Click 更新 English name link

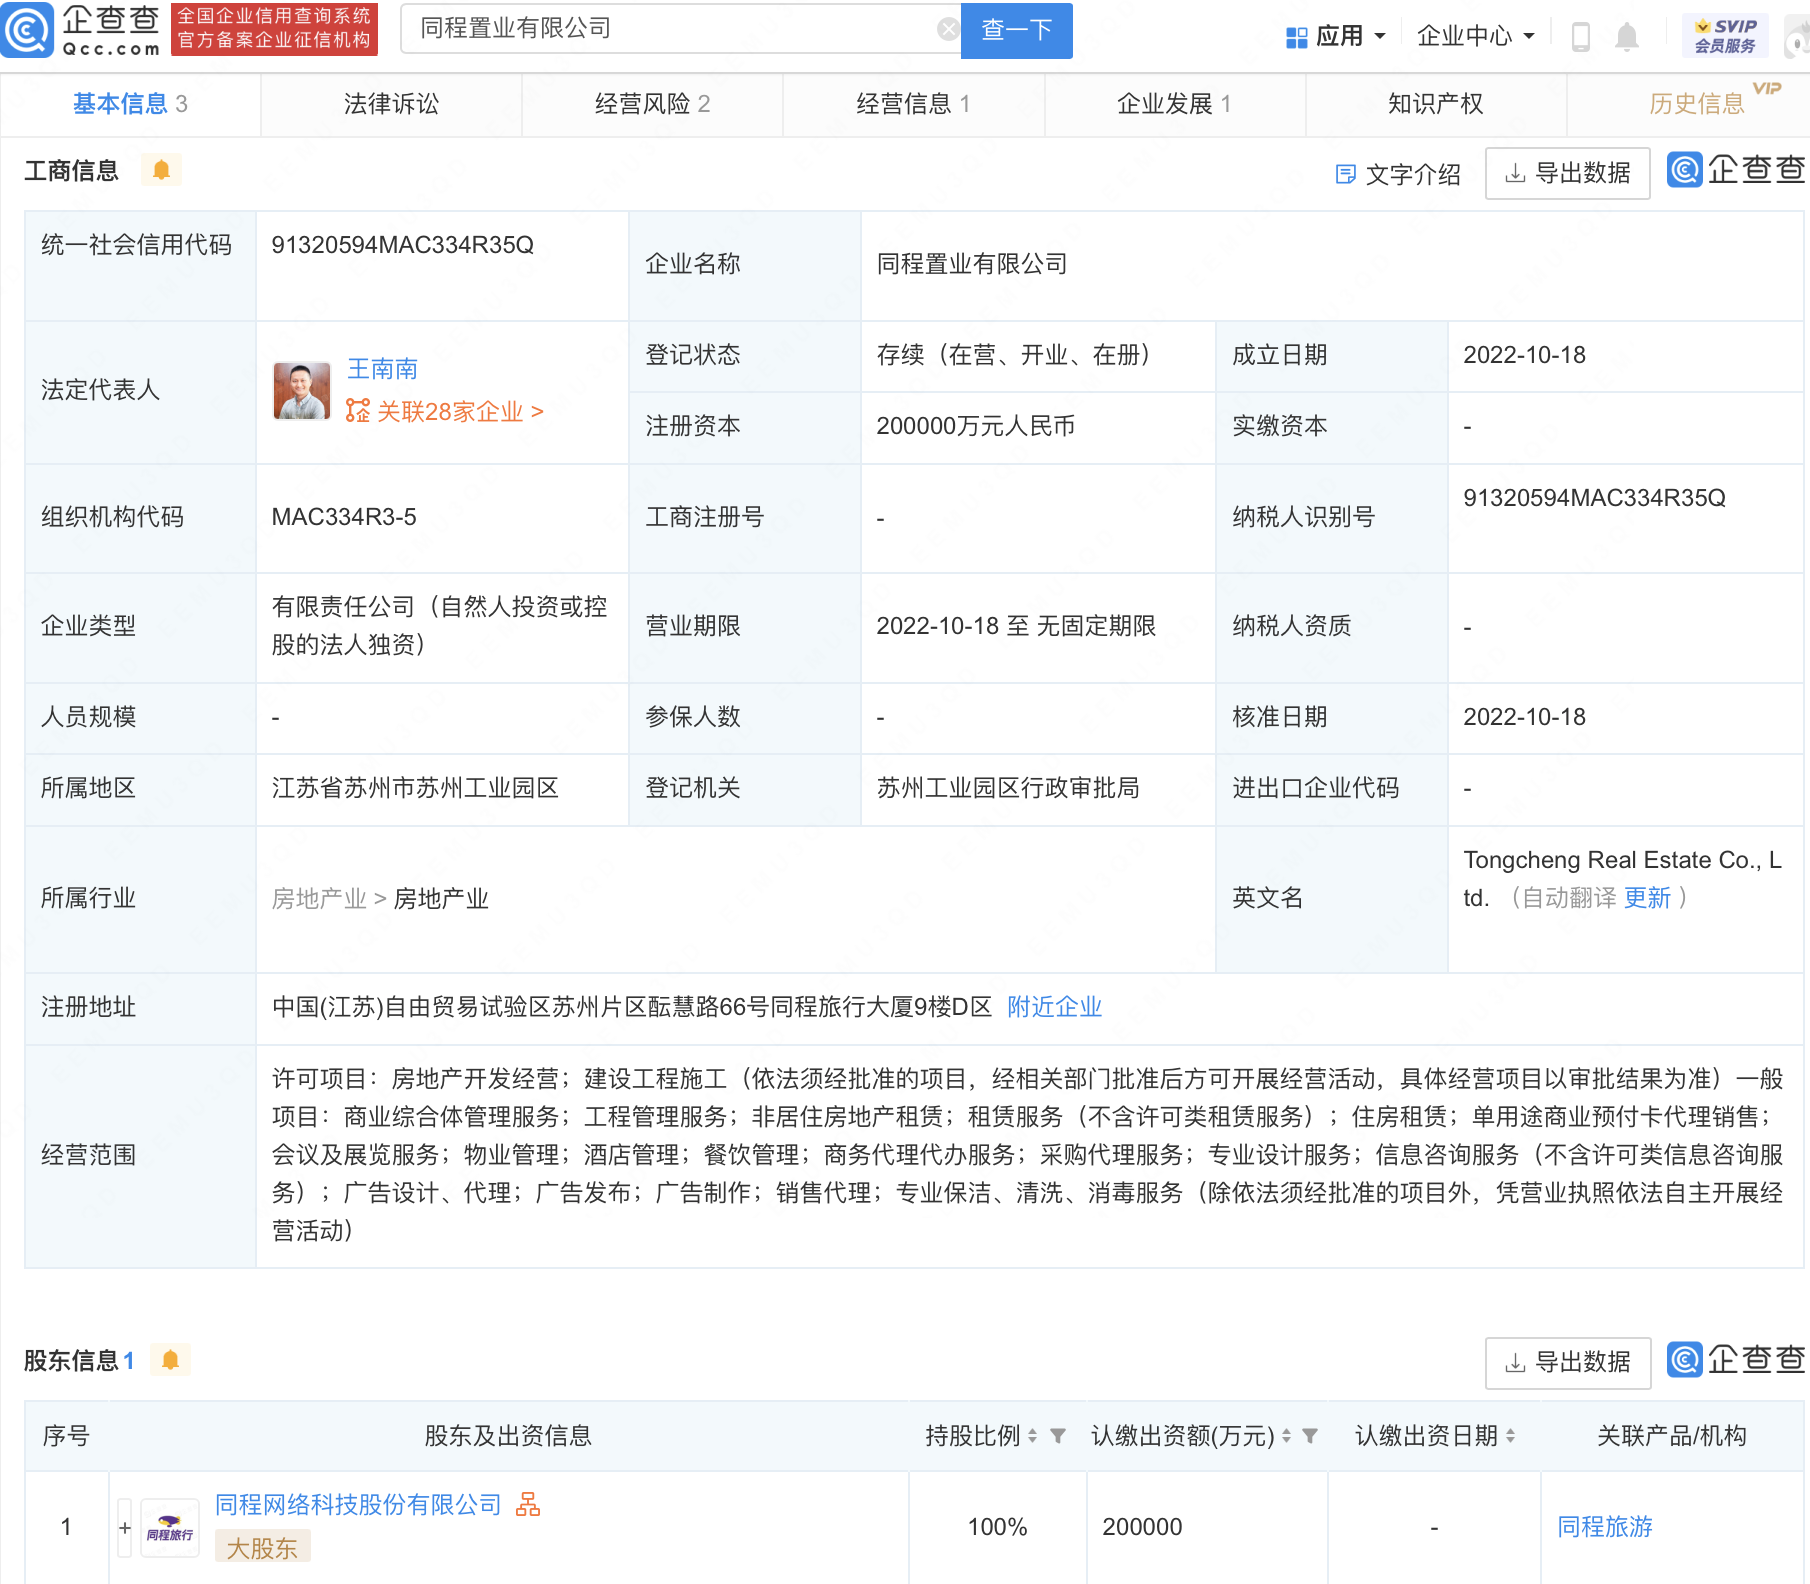click(1647, 898)
